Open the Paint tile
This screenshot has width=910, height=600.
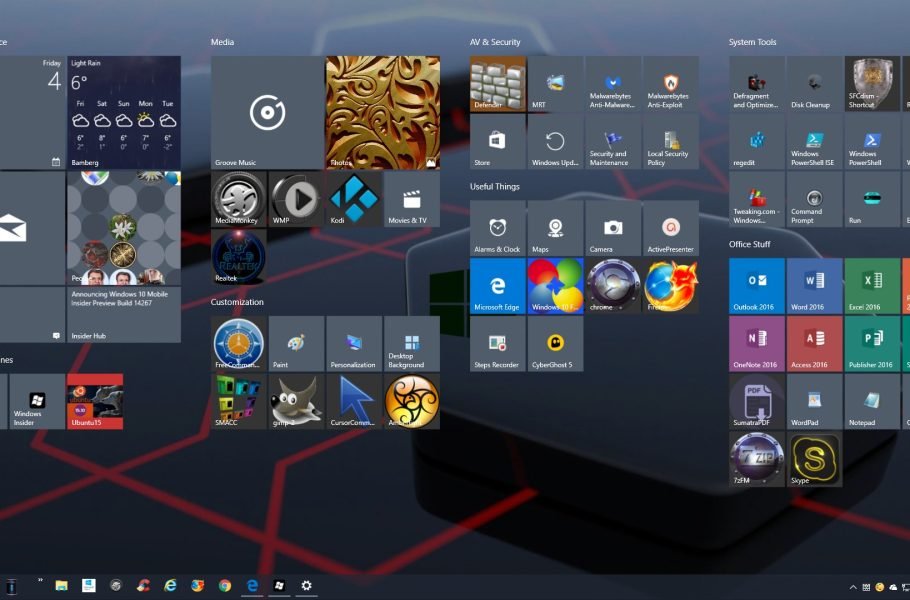(297, 344)
